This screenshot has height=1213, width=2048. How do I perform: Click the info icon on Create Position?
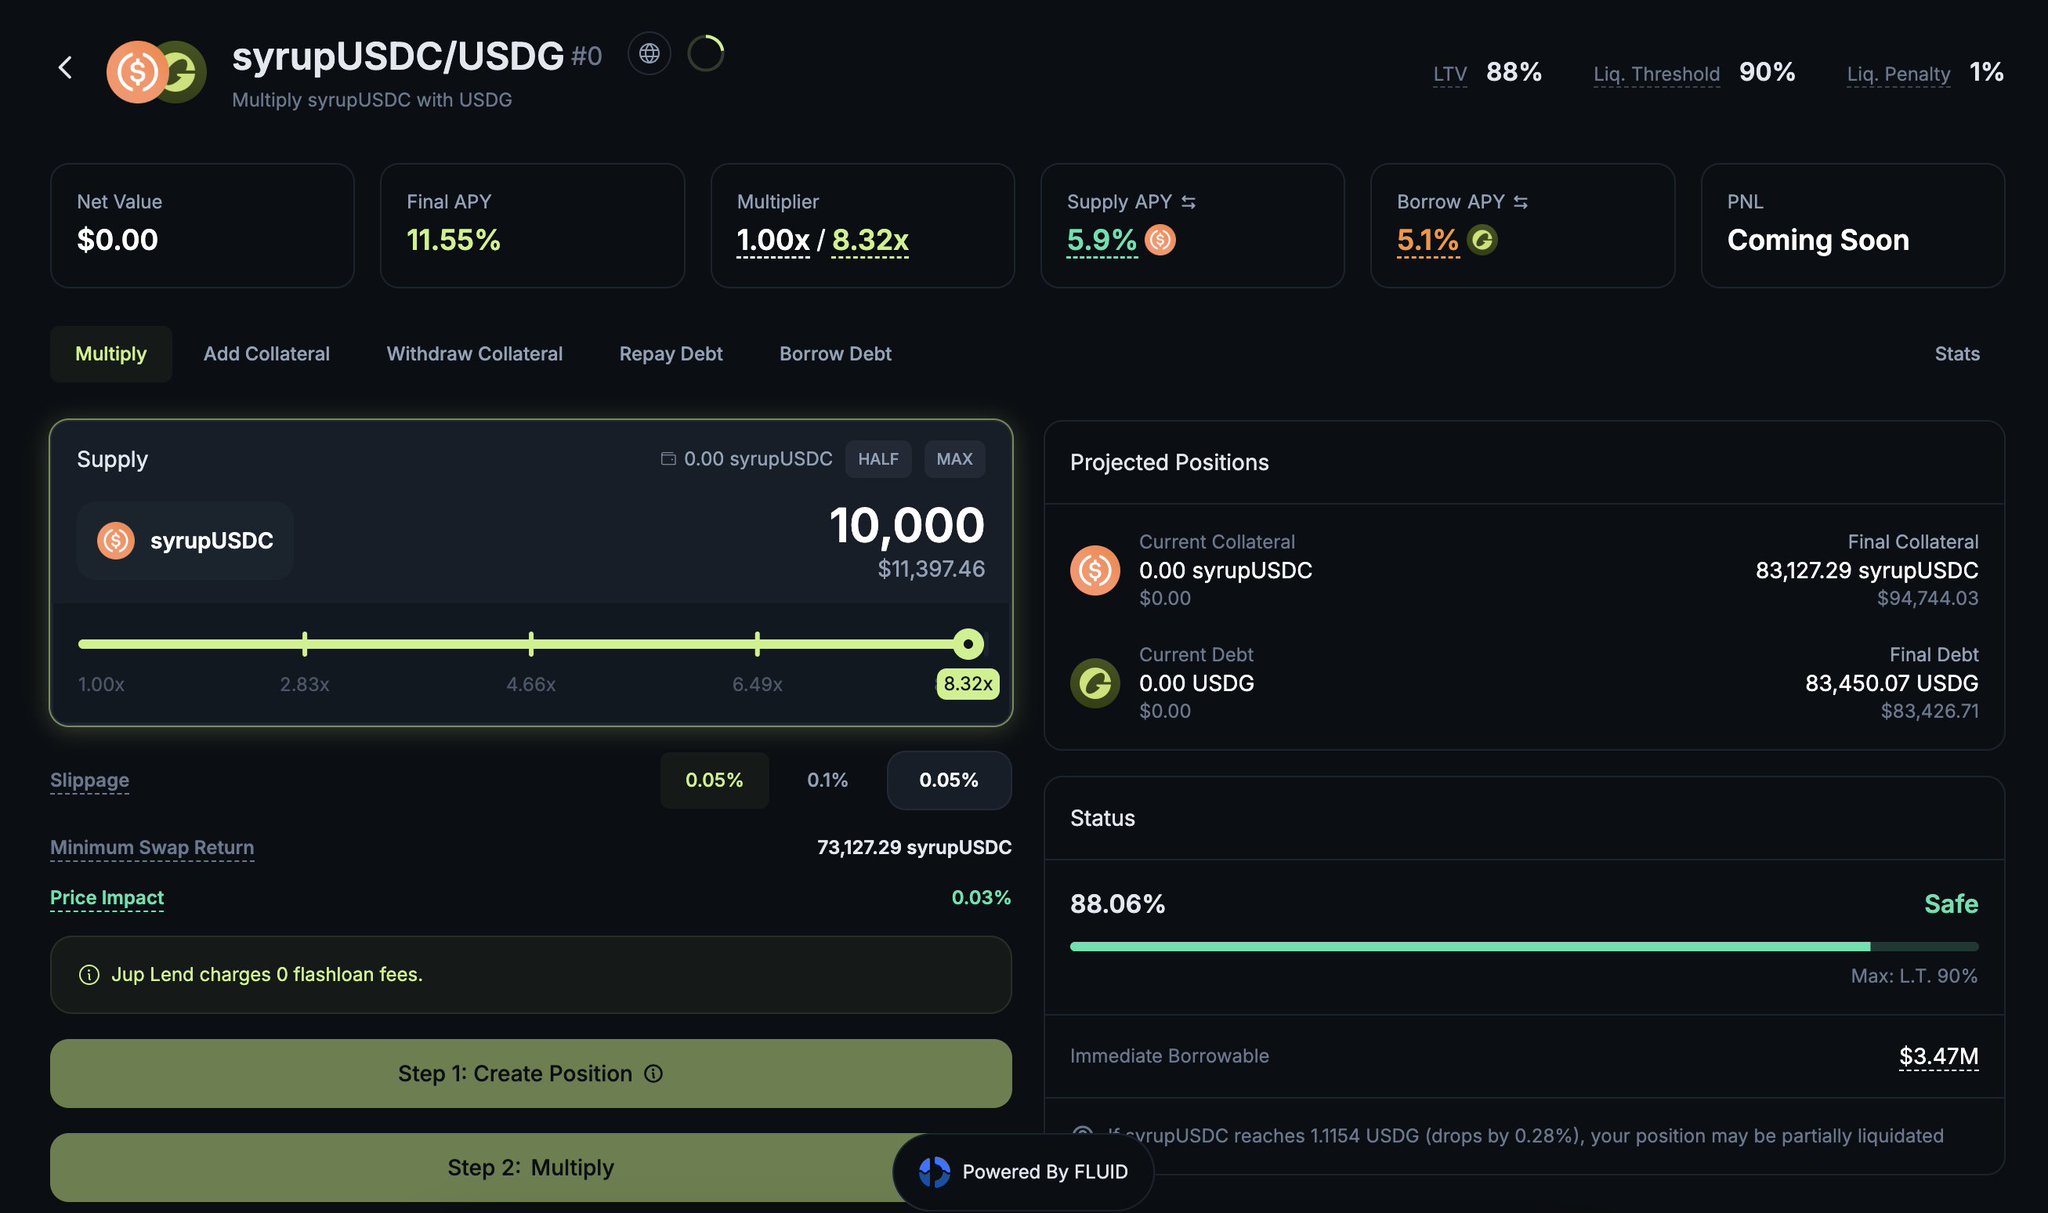(654, 1074)
